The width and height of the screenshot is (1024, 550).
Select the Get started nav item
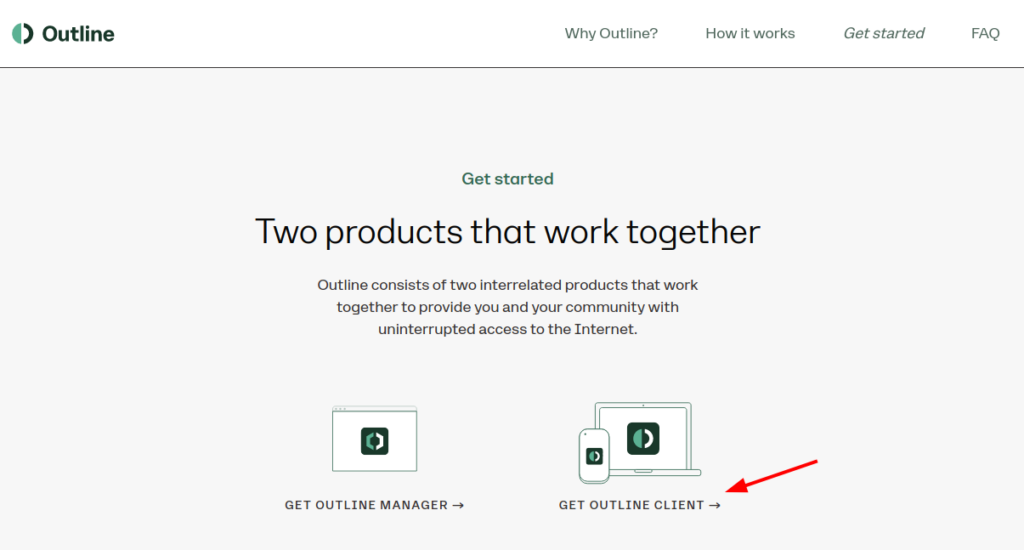(884, 33)
